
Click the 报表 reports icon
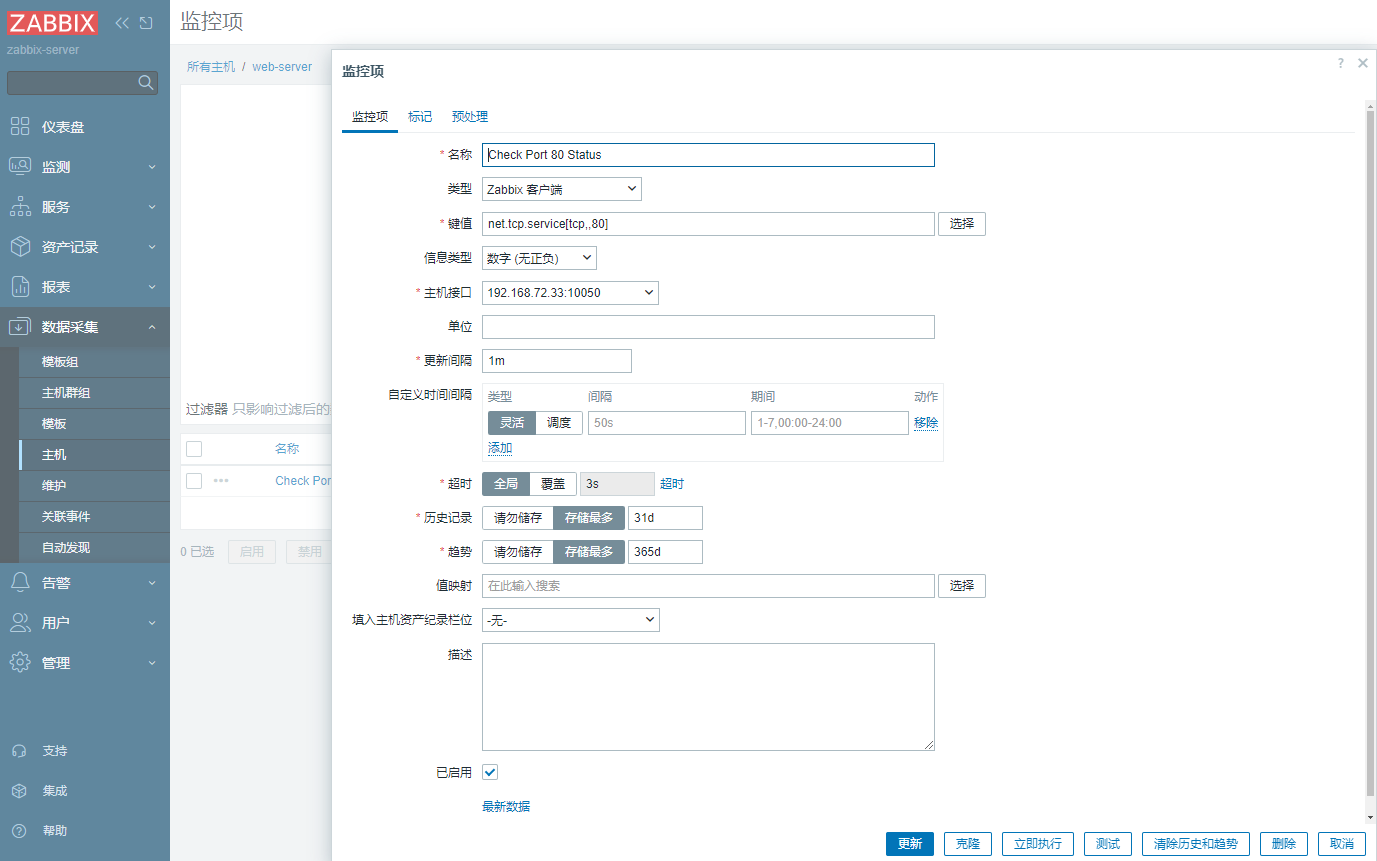point(20,286)
